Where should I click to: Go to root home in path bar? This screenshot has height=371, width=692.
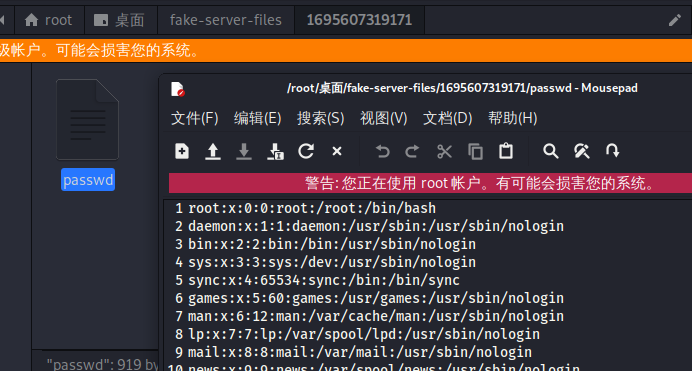(x=49, y=20)
